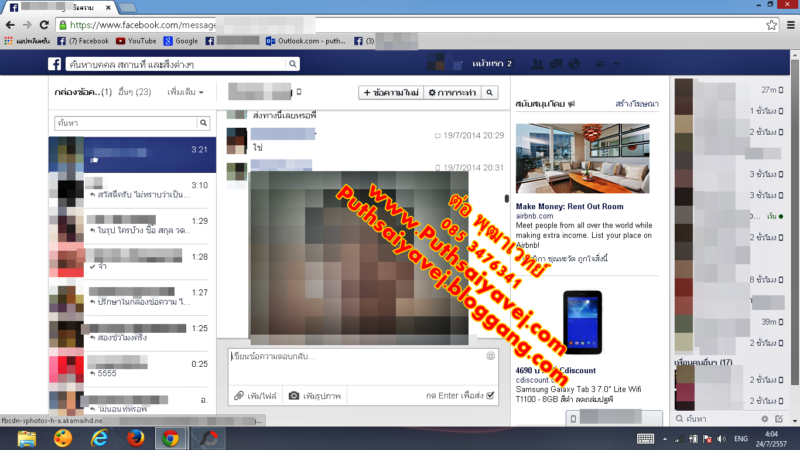Click เพิ่มรูปภาพ add photo button
Viewport: 800px width, 450px height.
315,395
